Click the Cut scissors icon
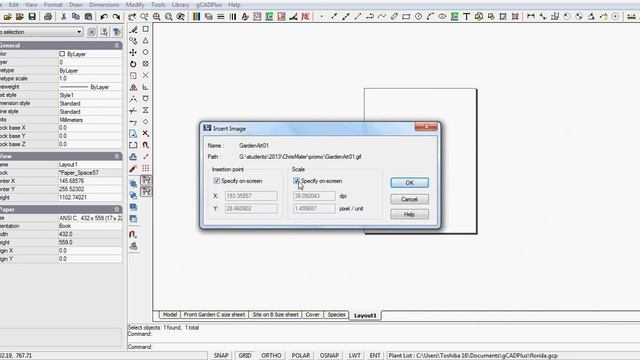The height and width of the screenshot is (360, 640). [x=63, y=17]
